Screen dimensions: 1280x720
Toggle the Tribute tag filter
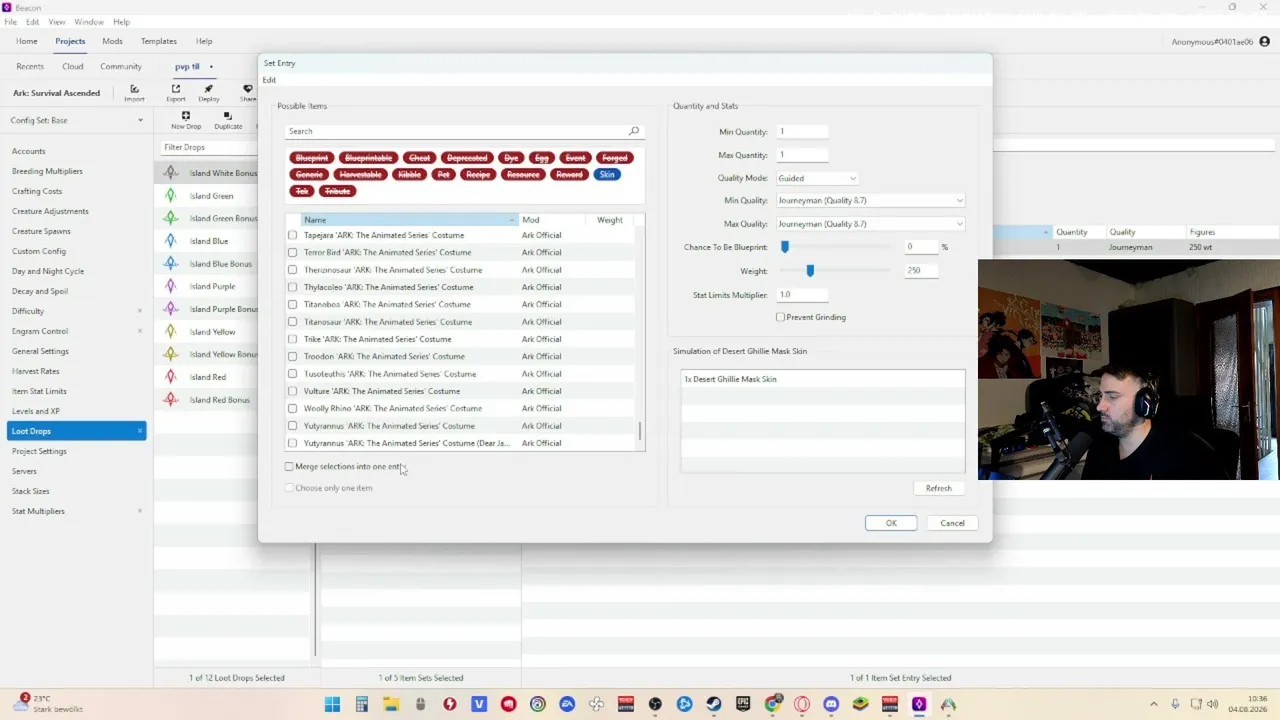pyautogui.click(x=337, y=191)
